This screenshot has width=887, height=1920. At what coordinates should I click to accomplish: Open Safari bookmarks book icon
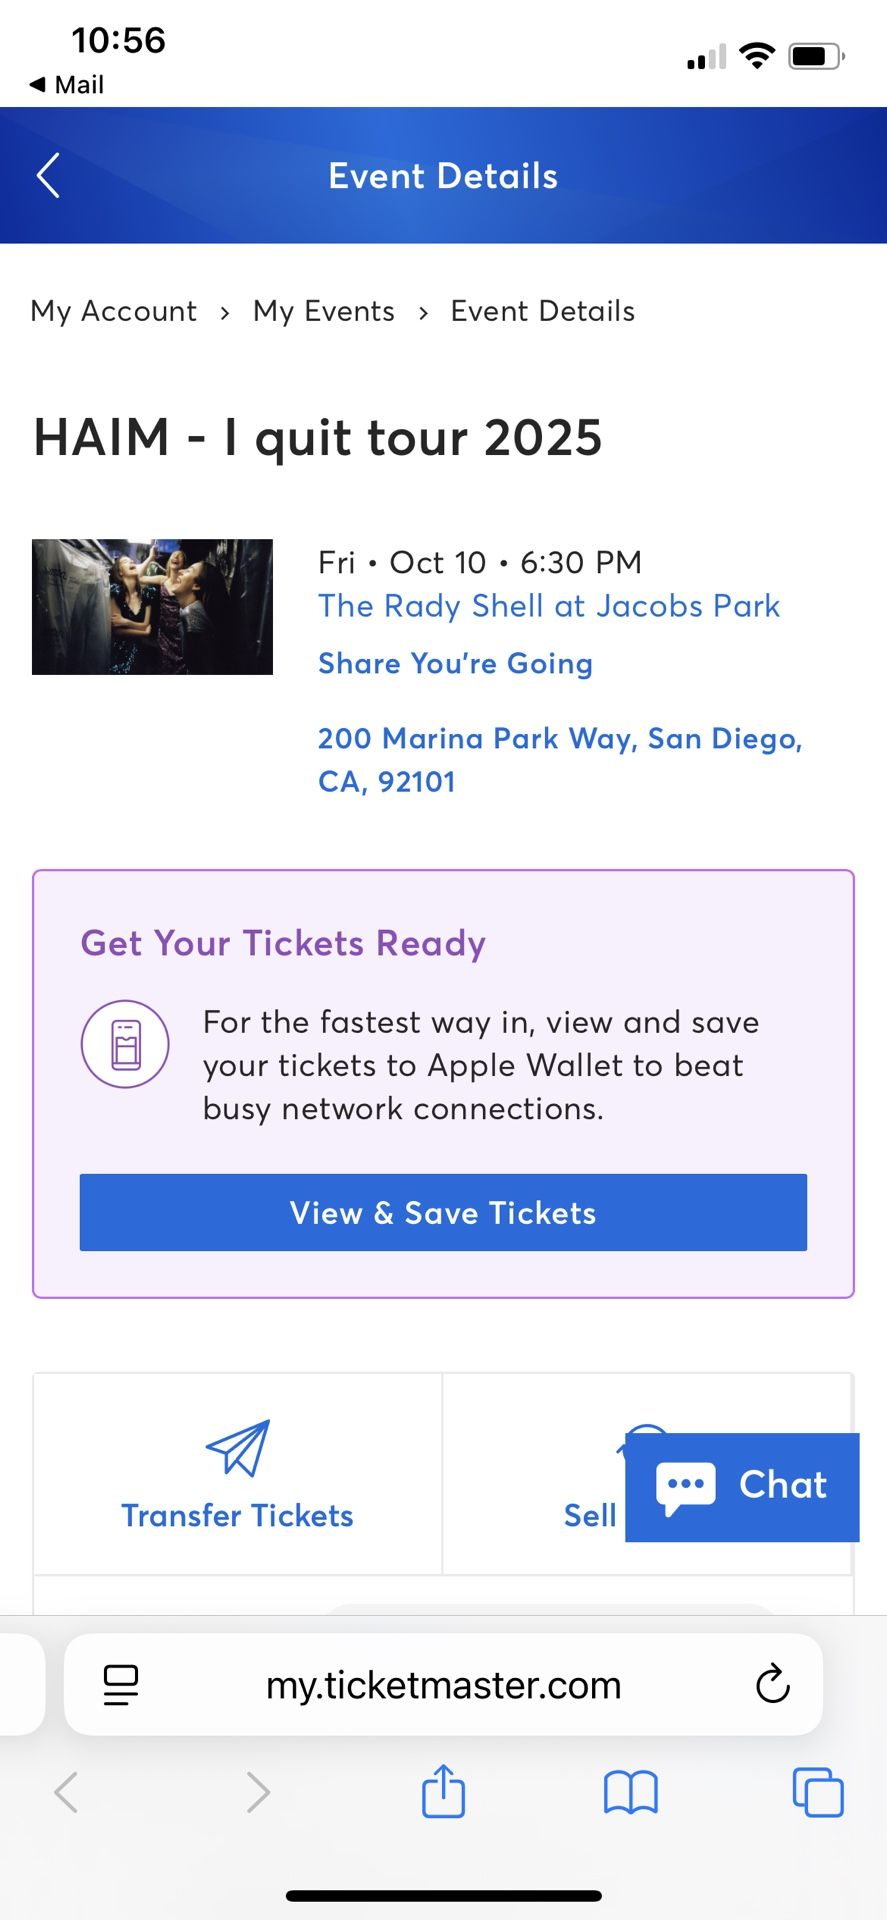[630, 1791]
